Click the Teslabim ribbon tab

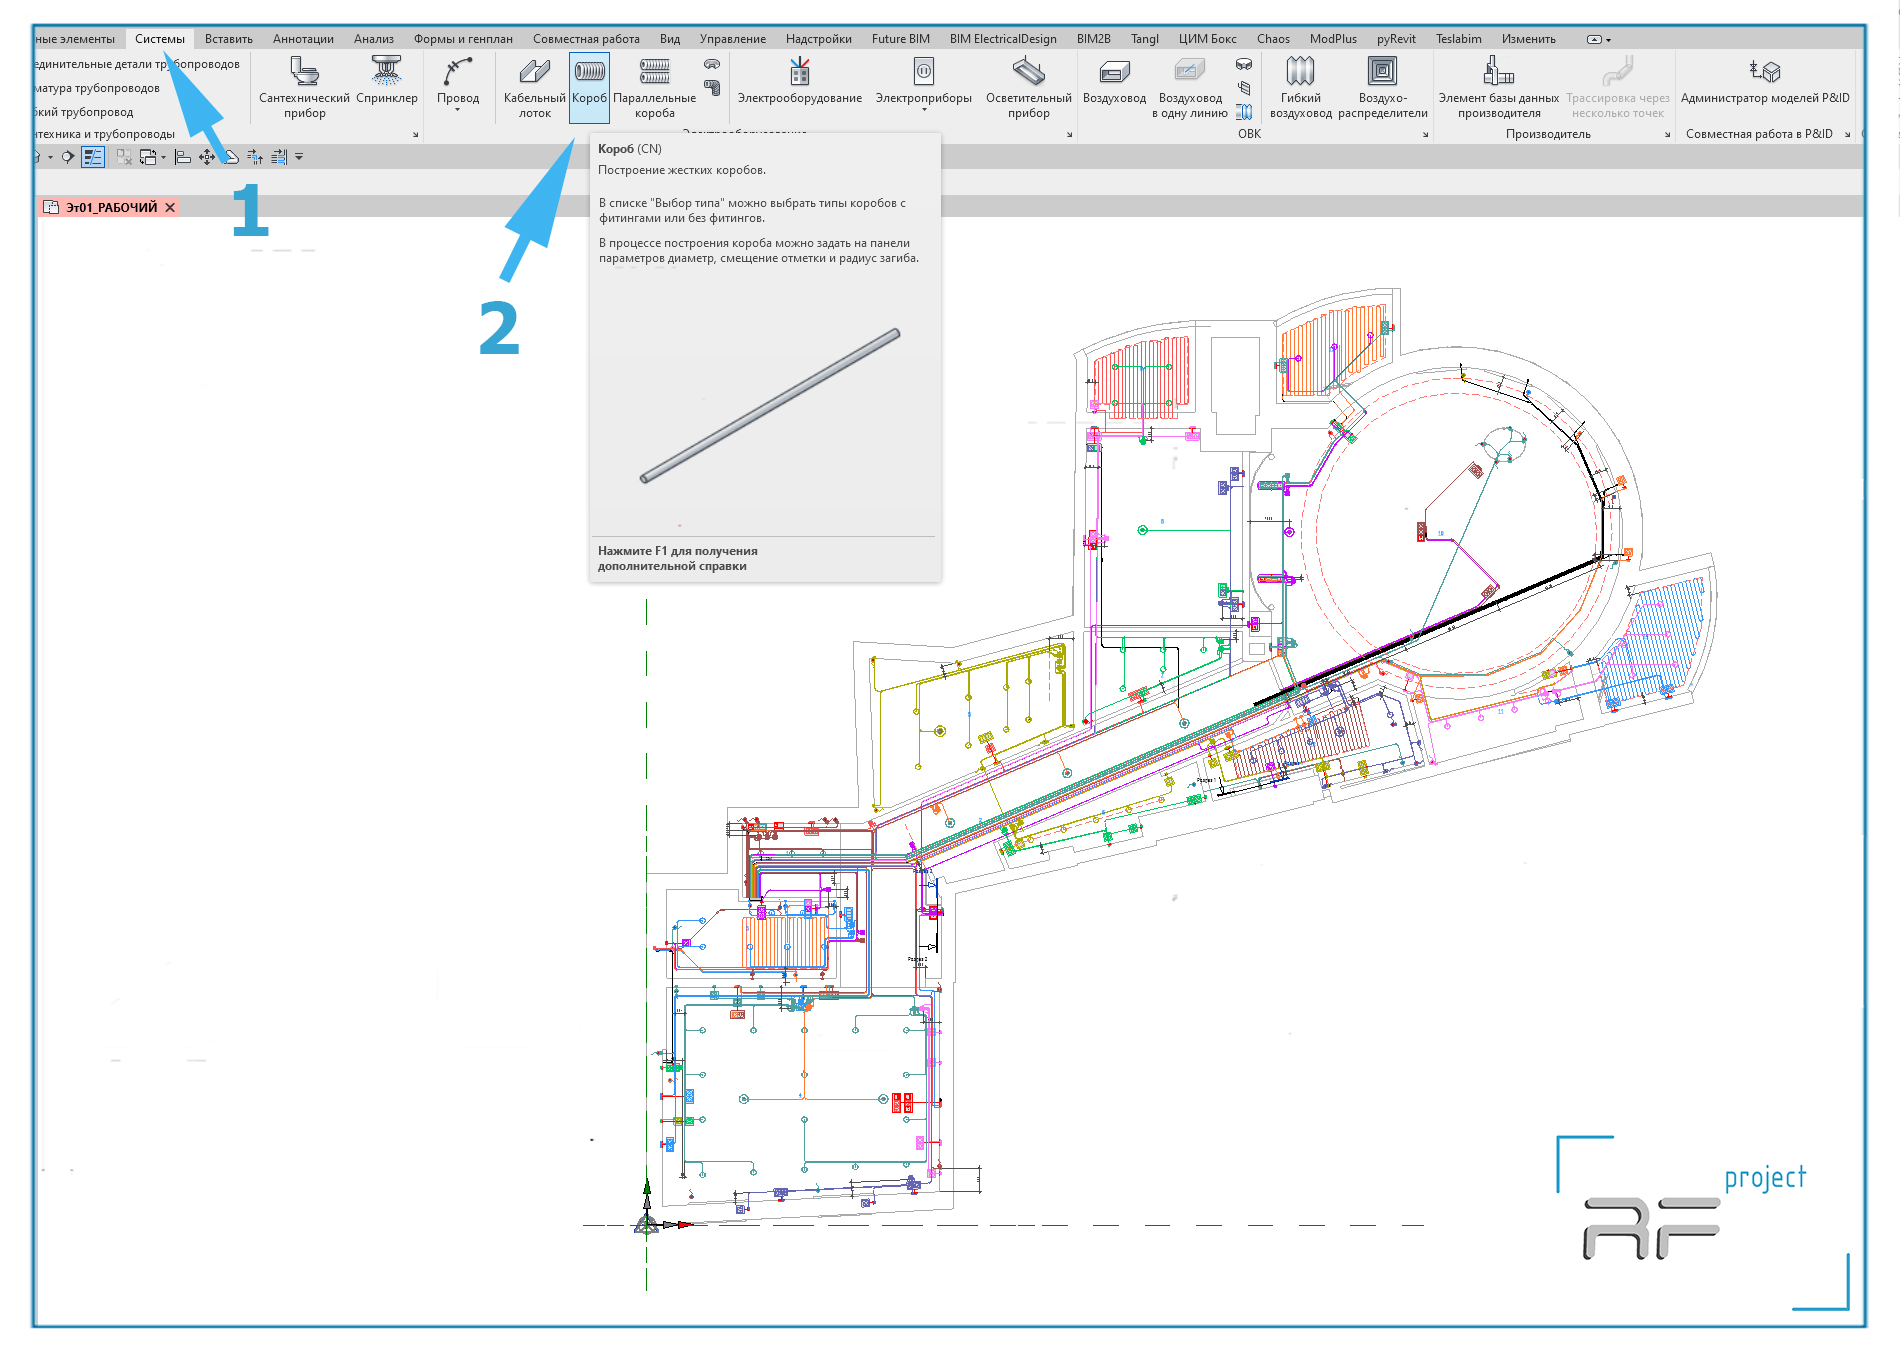[x=1459, y=39]
